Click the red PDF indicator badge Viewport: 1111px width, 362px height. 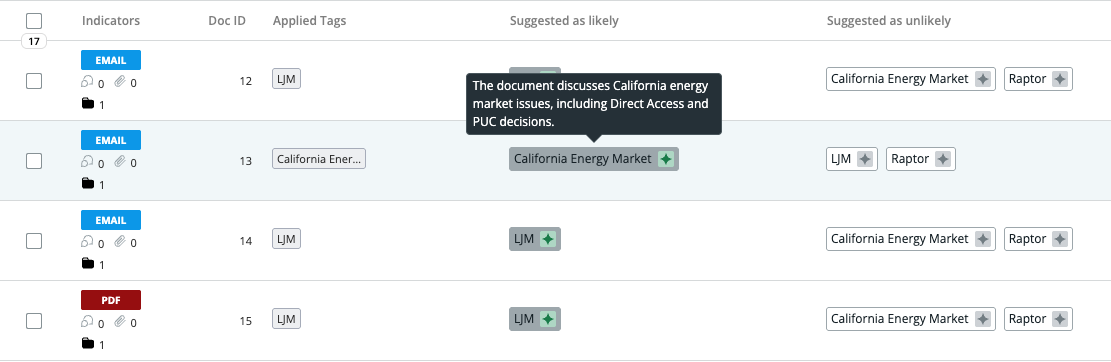111,300
